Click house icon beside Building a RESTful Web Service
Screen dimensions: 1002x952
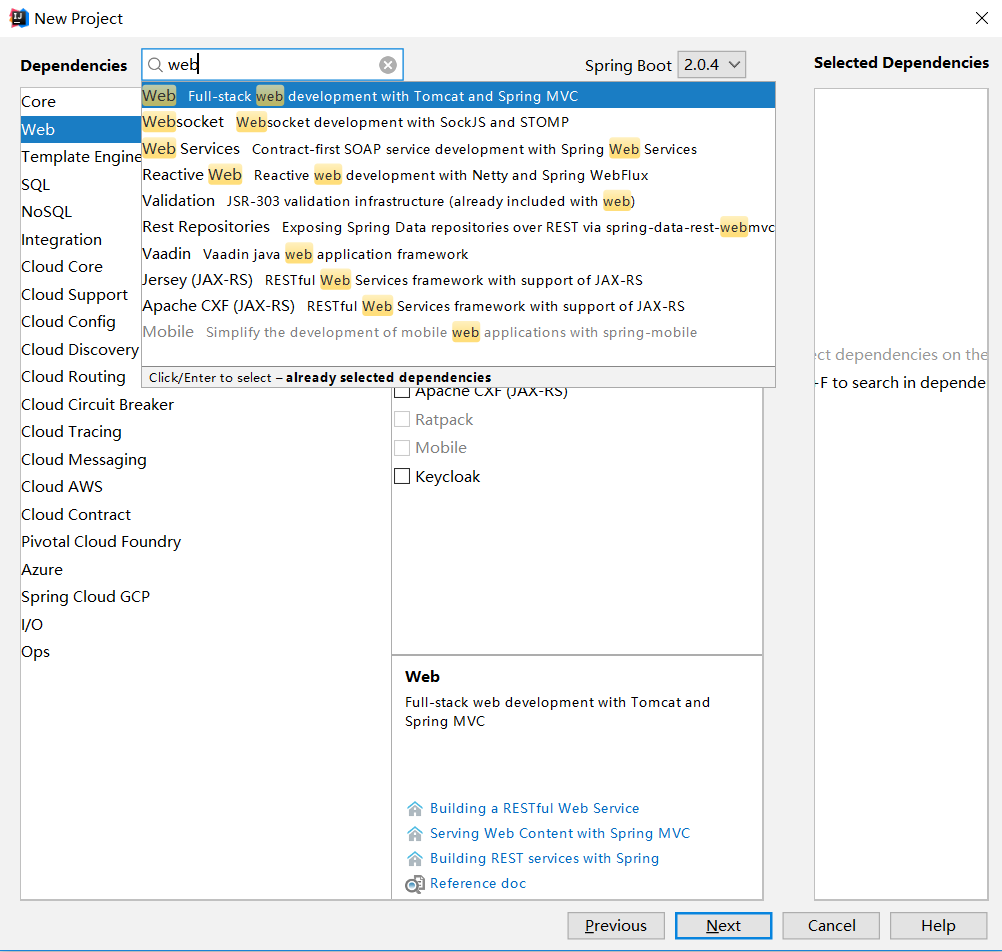(415, 809)
